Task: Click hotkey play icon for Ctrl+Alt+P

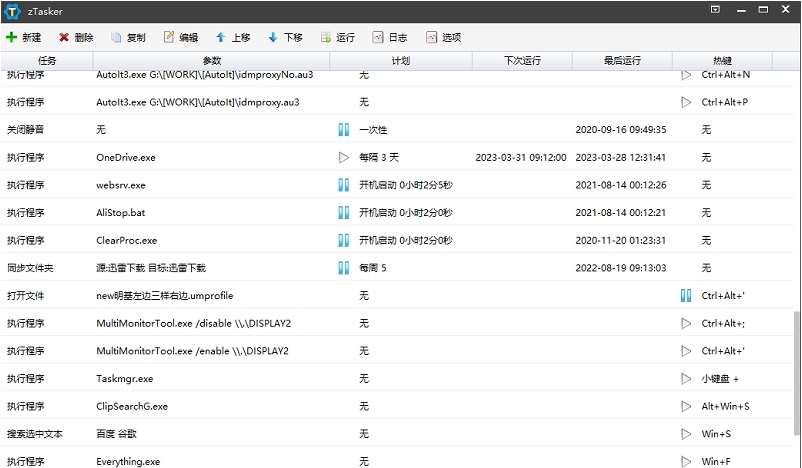Action: point(686,102)
